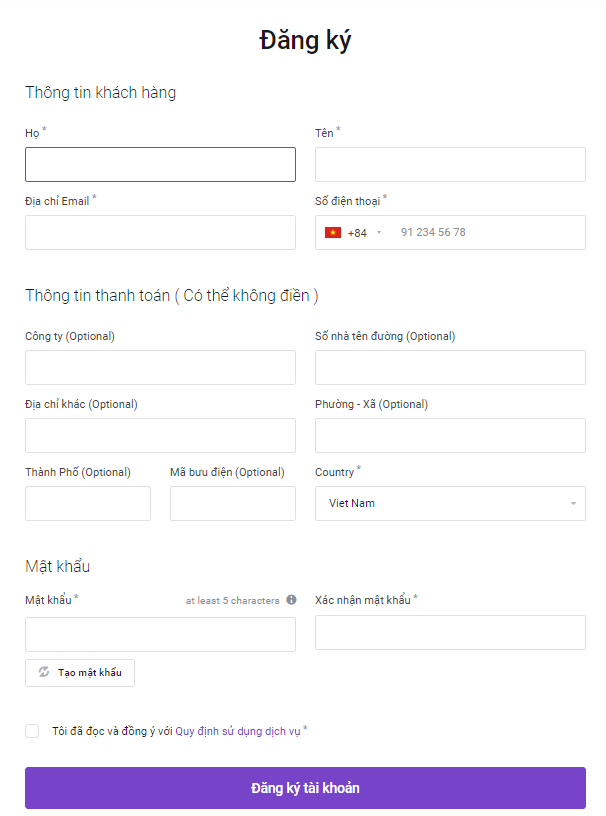Focus the Số nhà tên đường field
Viewport: 606px width, 816px height.
point(450,367)
